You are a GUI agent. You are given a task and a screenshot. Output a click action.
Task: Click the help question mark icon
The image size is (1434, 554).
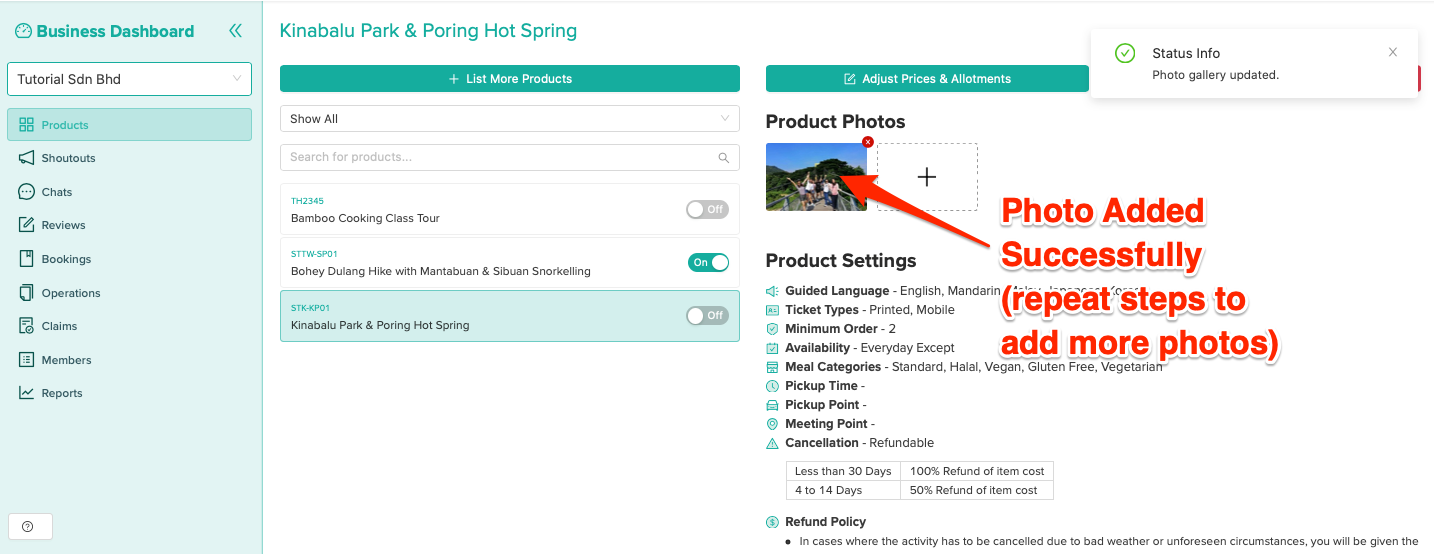tap(28, 527)
